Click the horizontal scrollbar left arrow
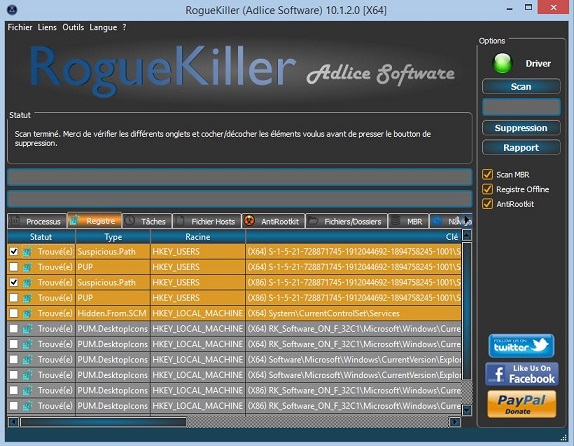574x446 pixels. point(13,422)
